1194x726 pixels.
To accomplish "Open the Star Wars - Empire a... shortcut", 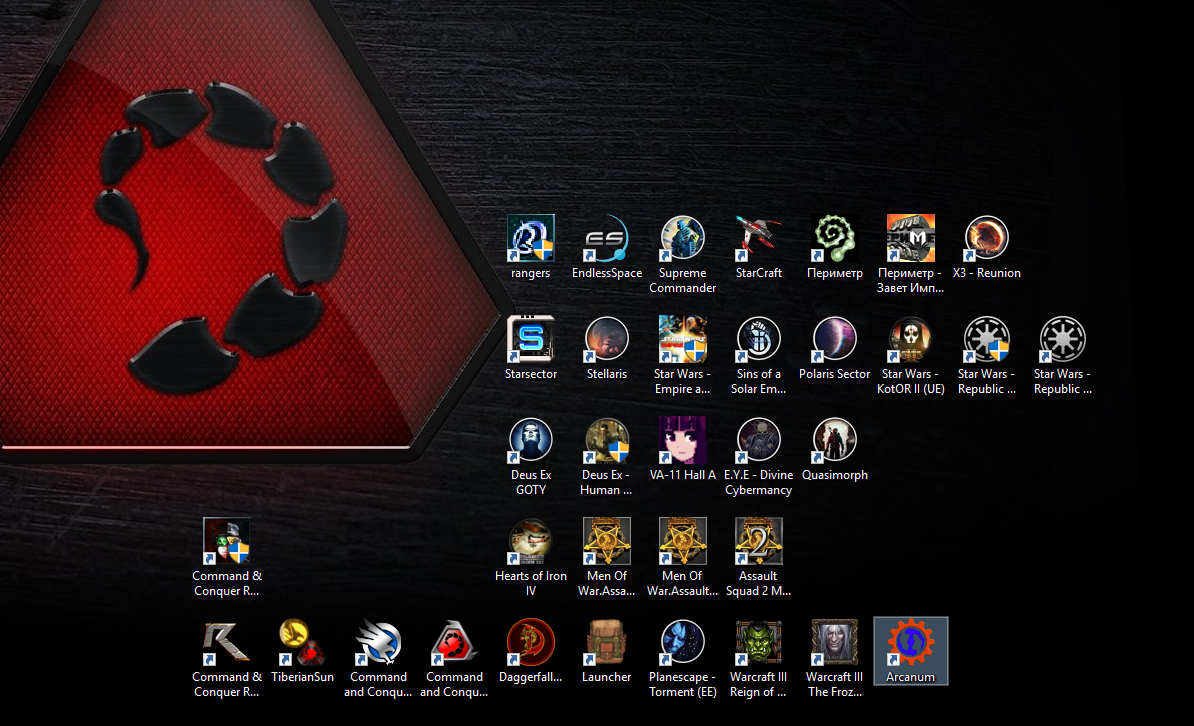I will [x=683, y=339].
